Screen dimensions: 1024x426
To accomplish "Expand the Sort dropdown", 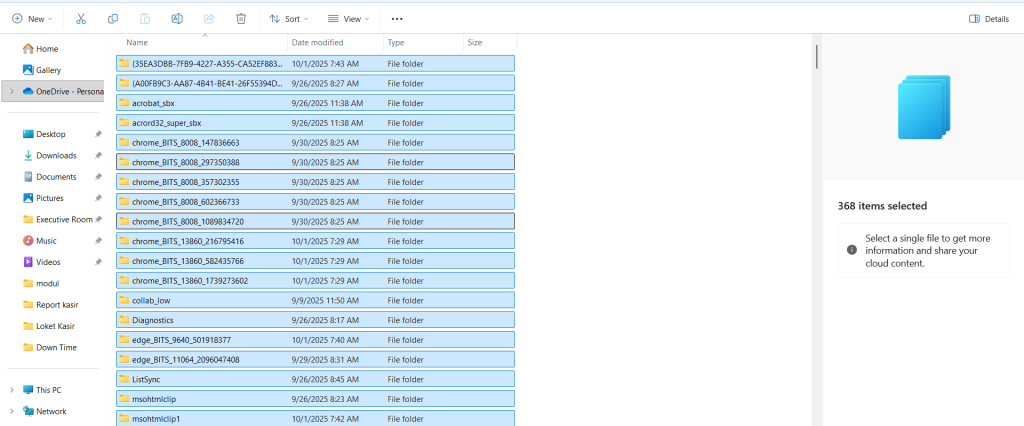I will 289,18.
